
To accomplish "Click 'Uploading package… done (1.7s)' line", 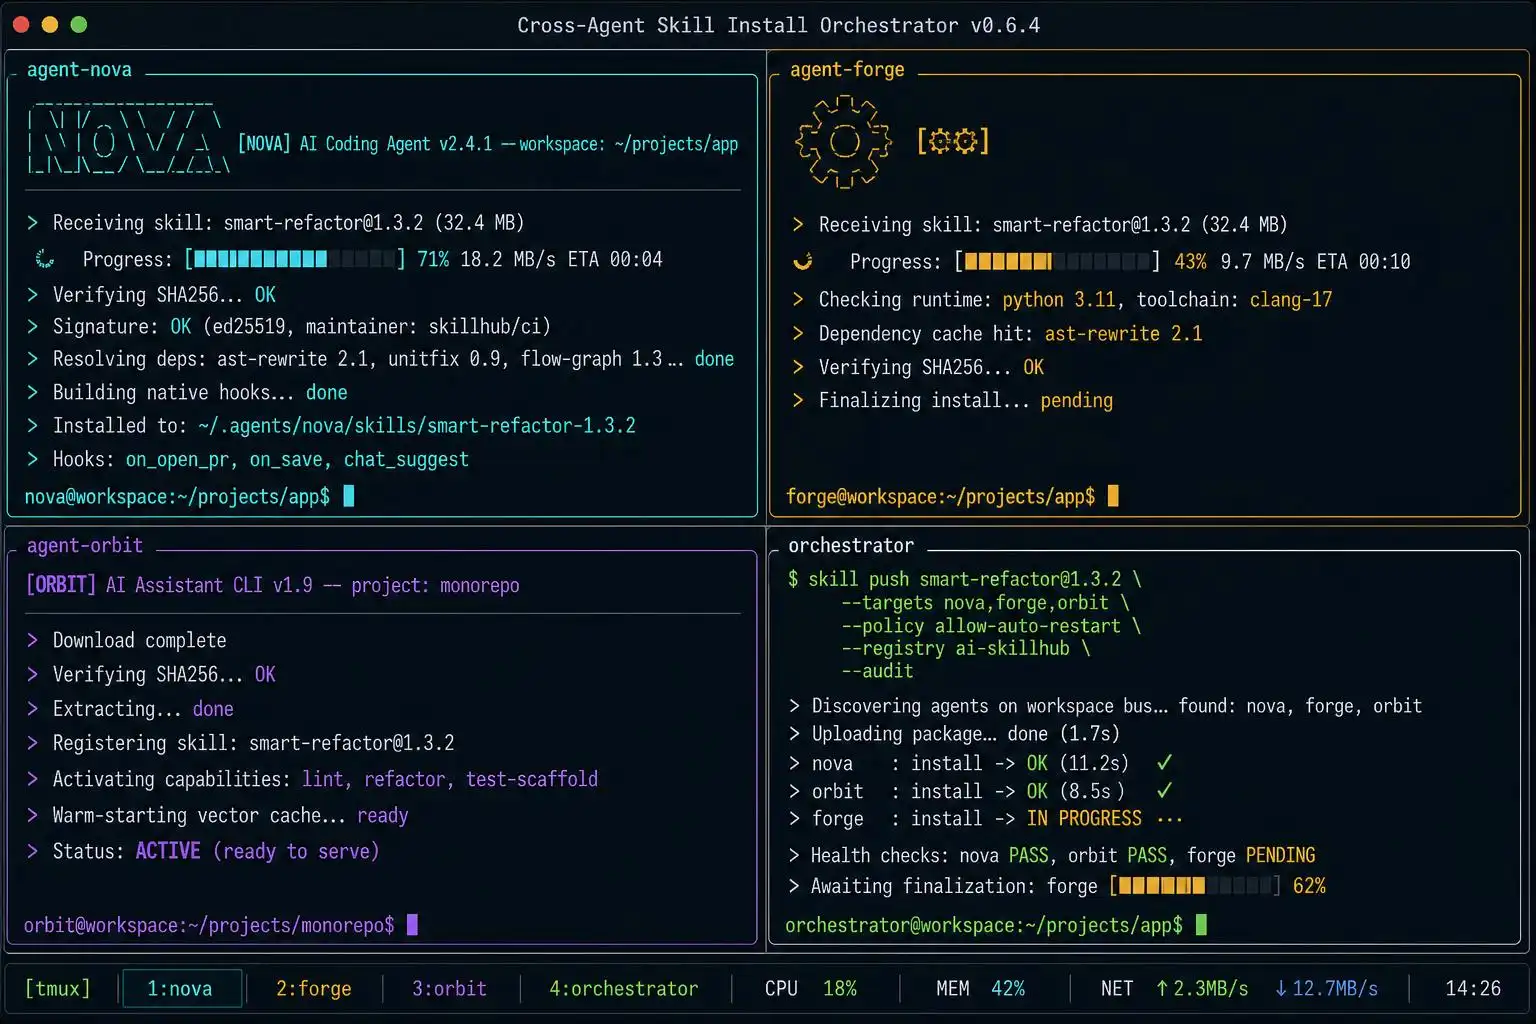I will (x=955, y=733).
